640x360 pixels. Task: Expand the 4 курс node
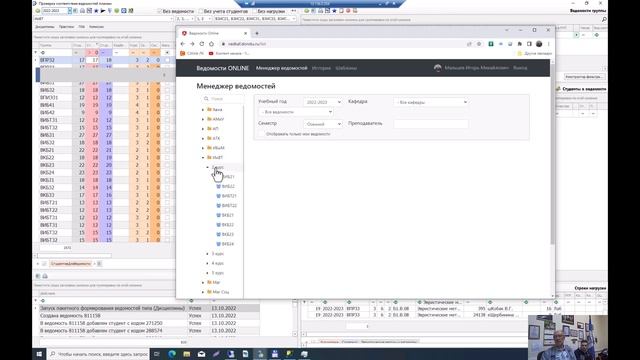(207, 263)
